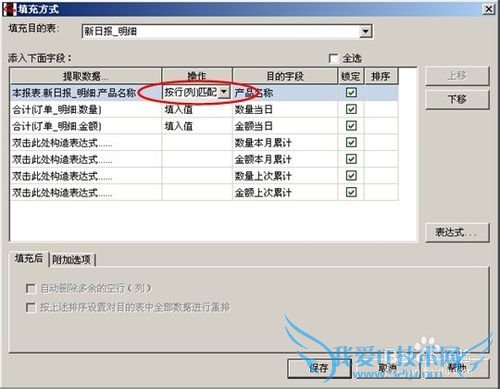Click the 排序 column header
The height and width of the screenshot is (389, 500).
click(x=381, y=76)
